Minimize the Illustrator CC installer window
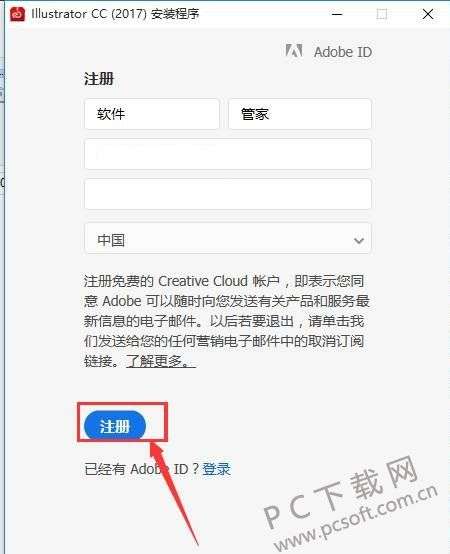Screen dimensions: 450x554 (337, 14)
